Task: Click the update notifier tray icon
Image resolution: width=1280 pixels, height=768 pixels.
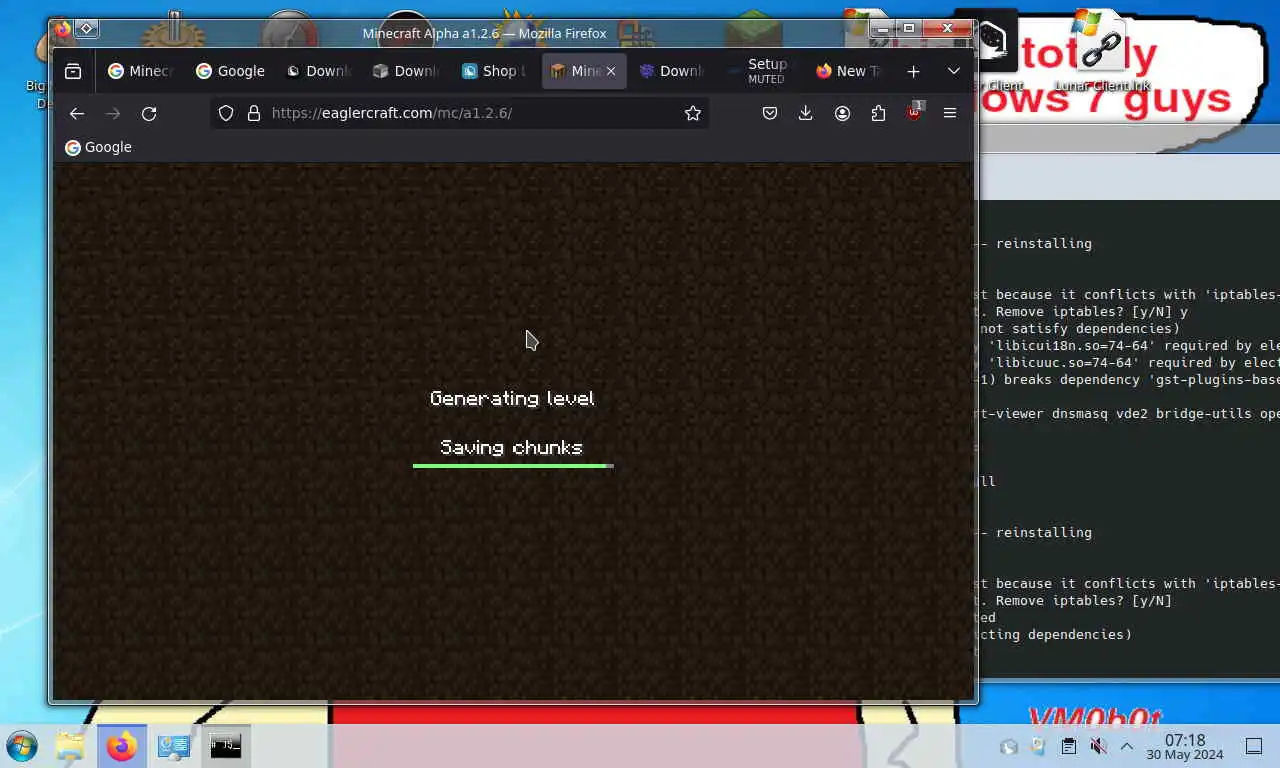Action: click(x=1038, y=746)
